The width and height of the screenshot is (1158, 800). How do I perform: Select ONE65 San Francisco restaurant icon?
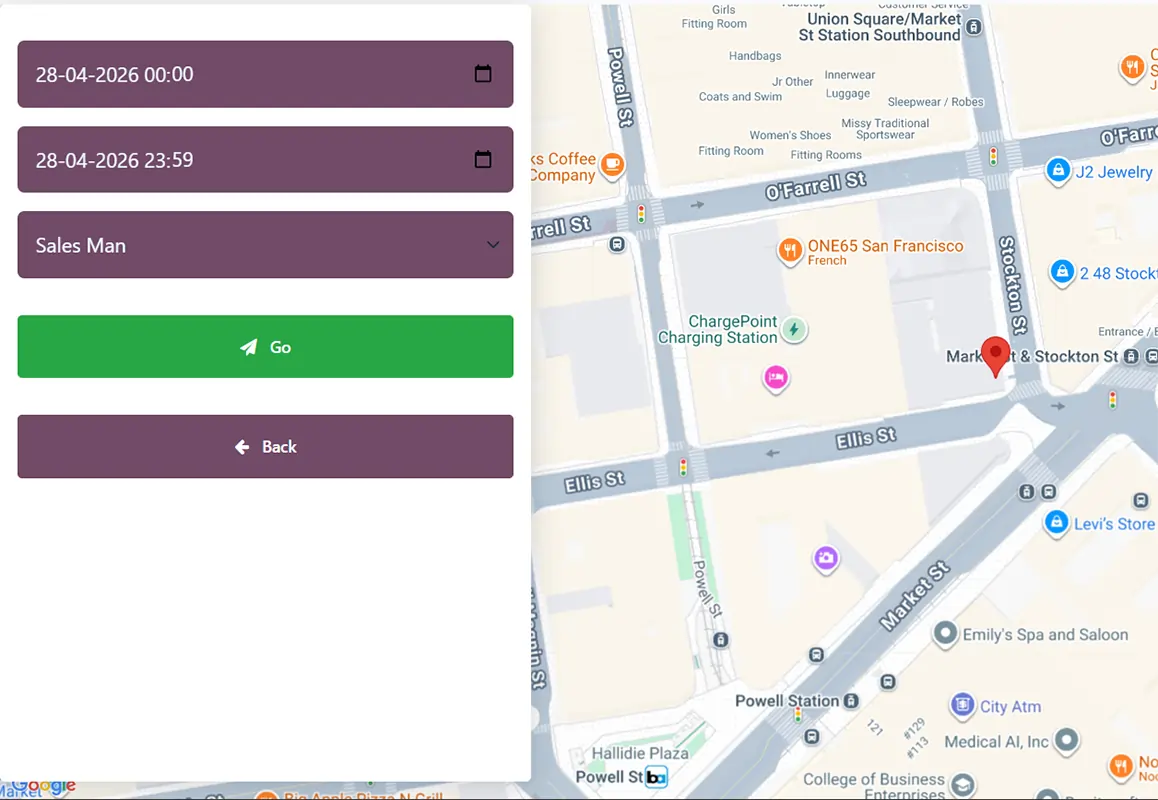click(x=789, y=250)
